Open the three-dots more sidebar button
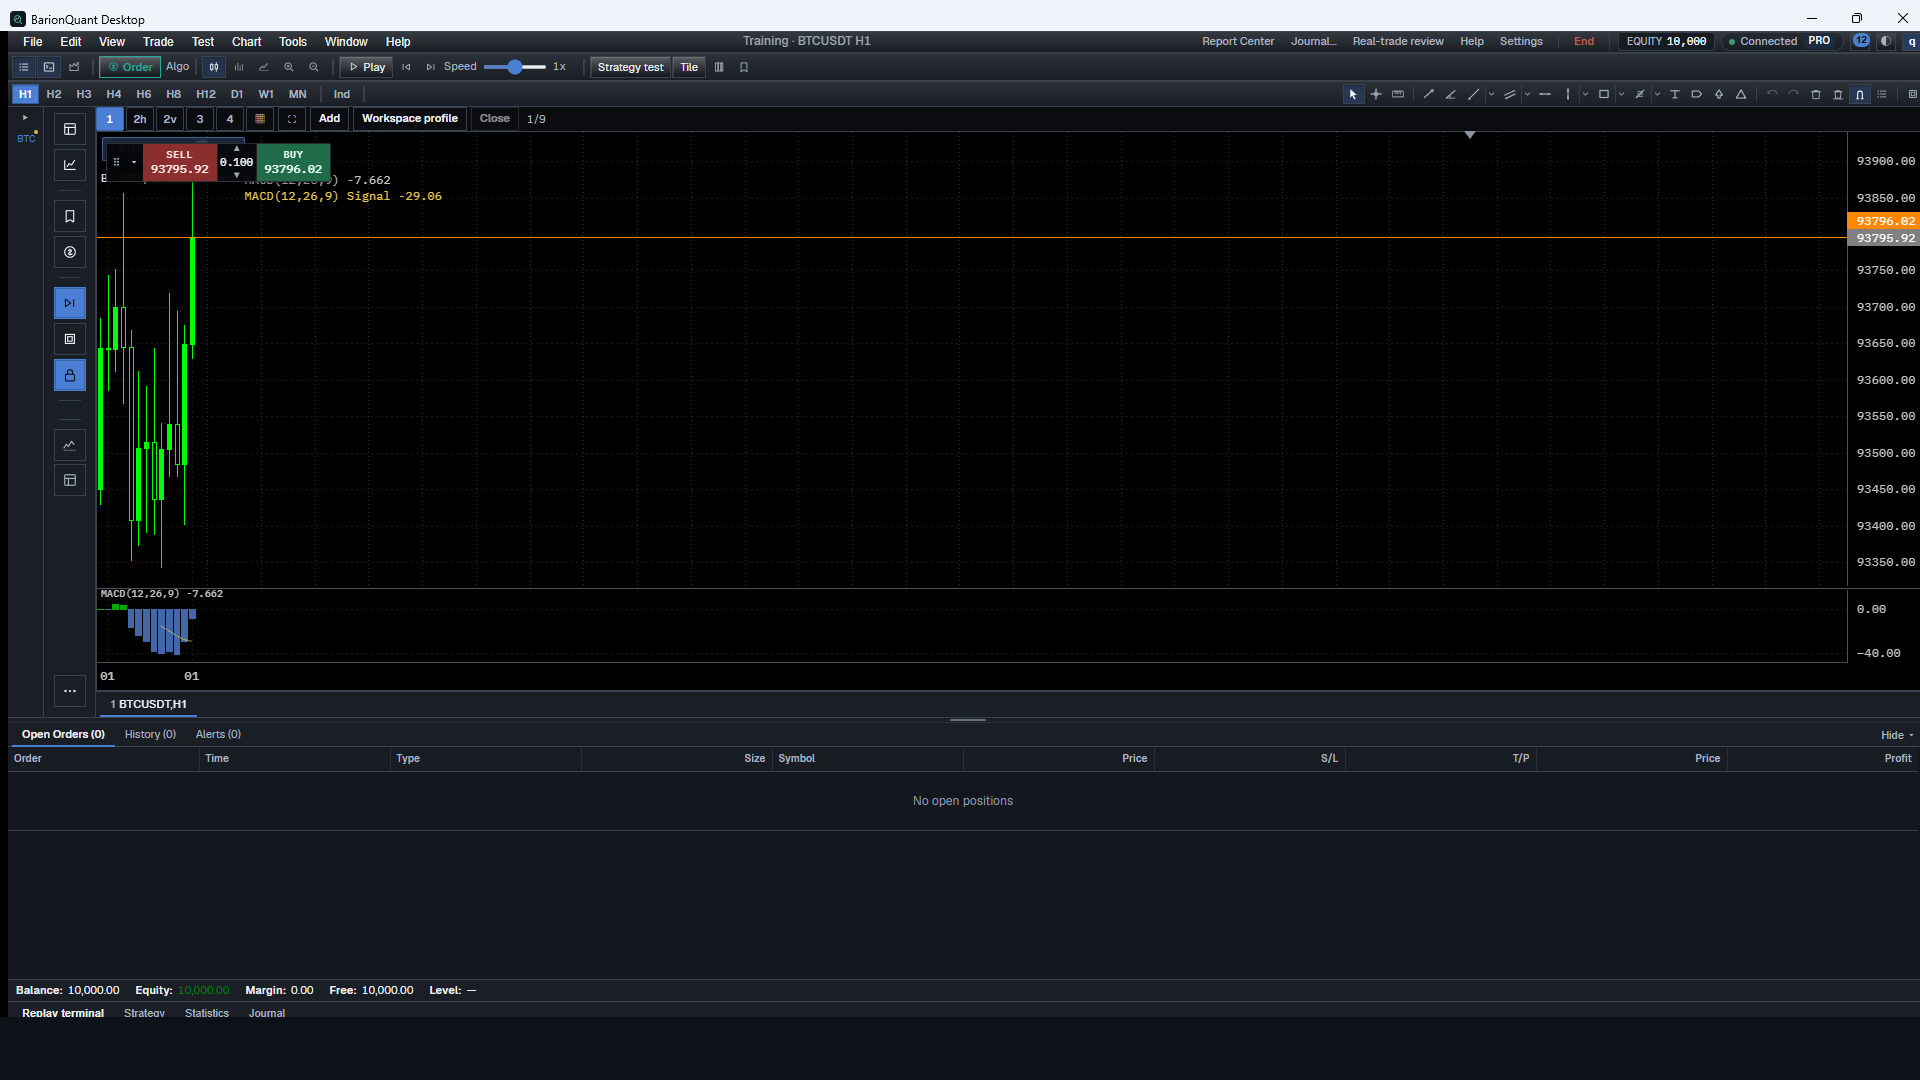This screenshot has width=1920, height=1080. [70, 691]
